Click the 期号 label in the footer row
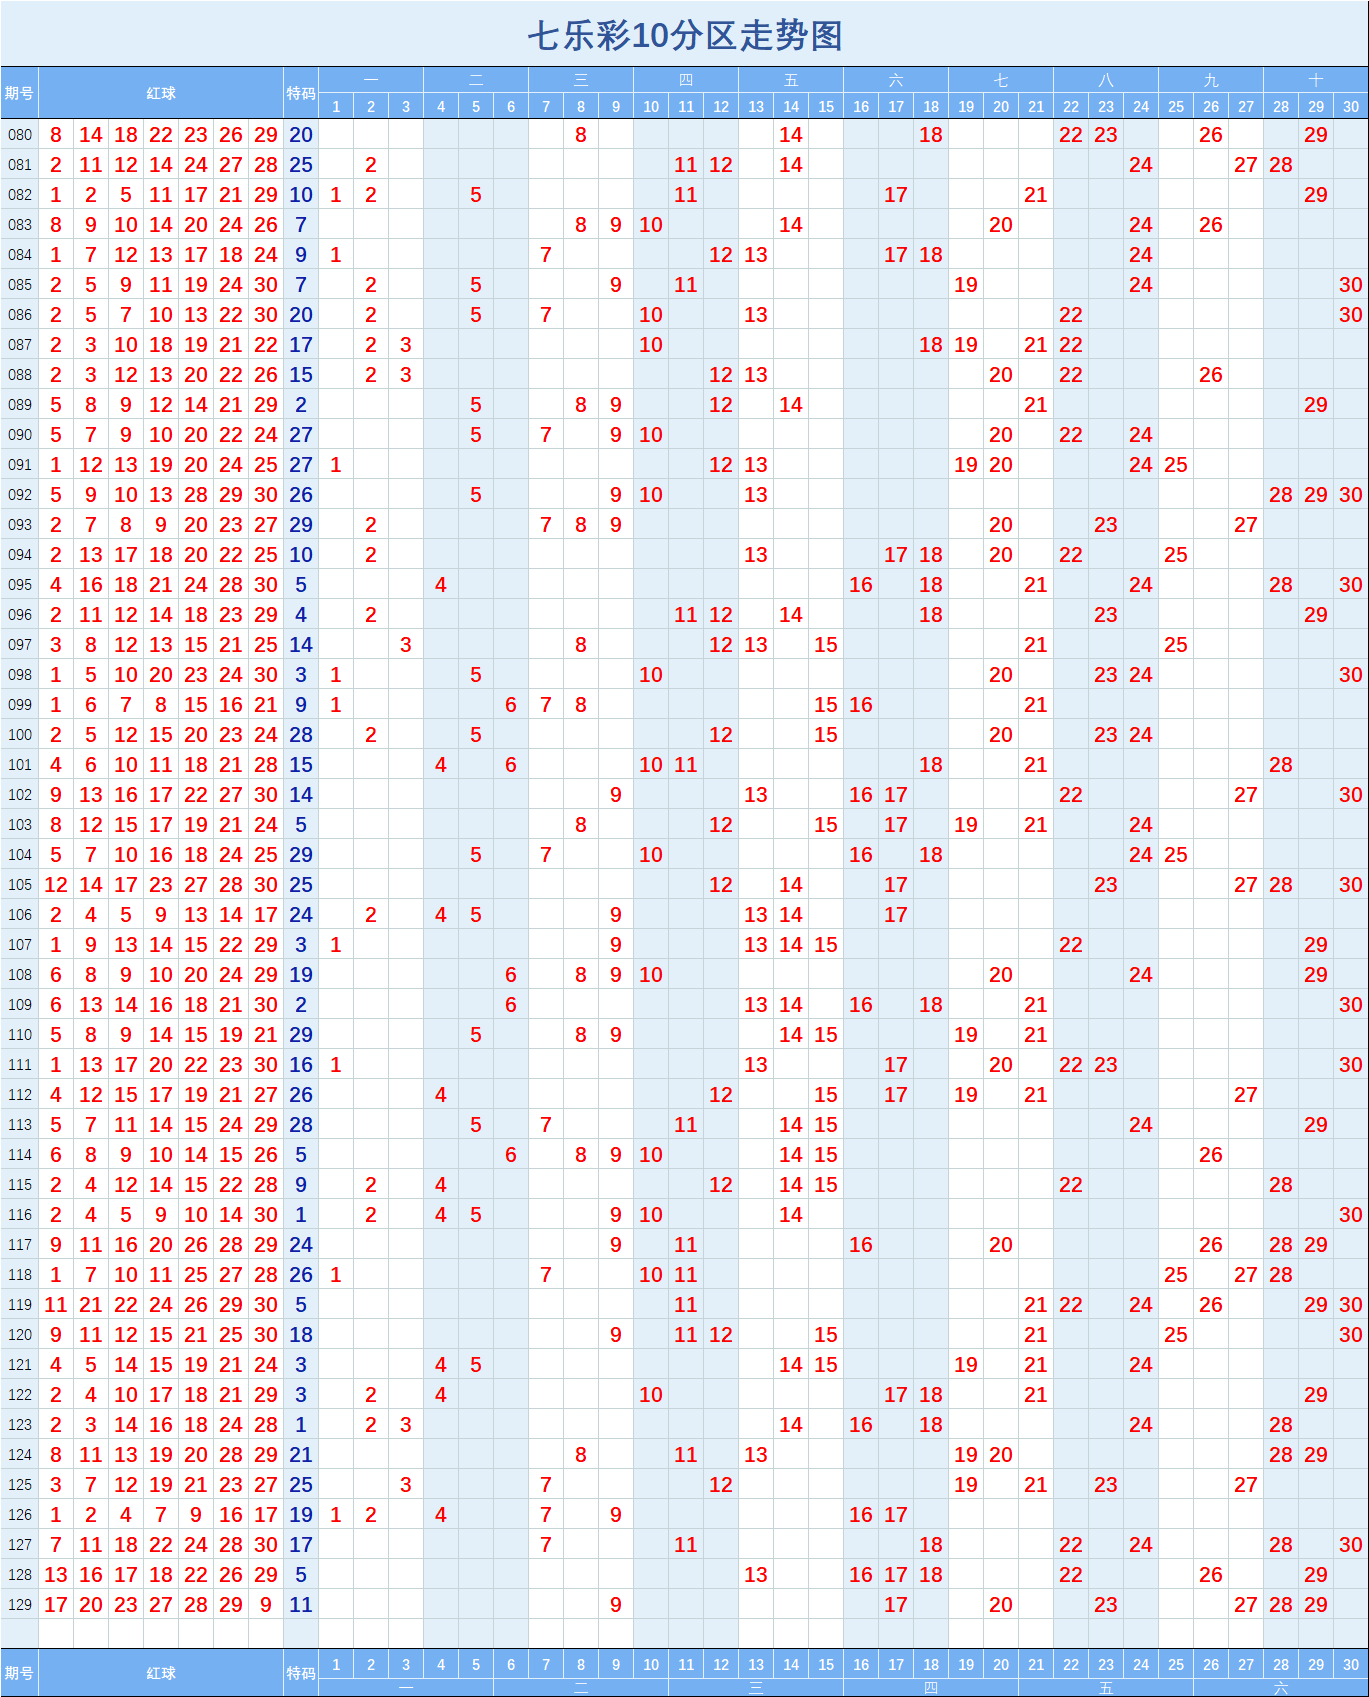The height and width of the screenshot is (1697, 1369). coord(19,1673)
